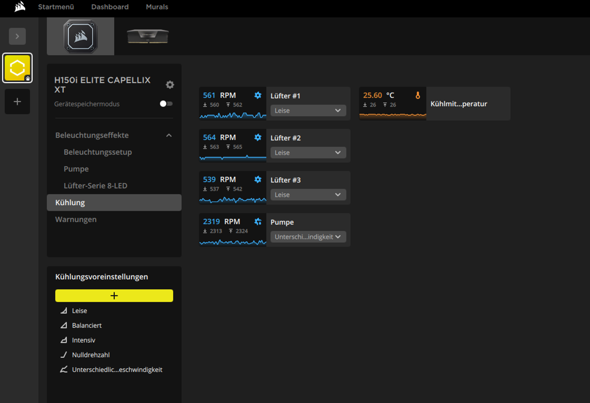Click the Lüfter #1 fan settings icon
Image resolution: width=590 pixels, height=403 pixels.
(258, 95)
